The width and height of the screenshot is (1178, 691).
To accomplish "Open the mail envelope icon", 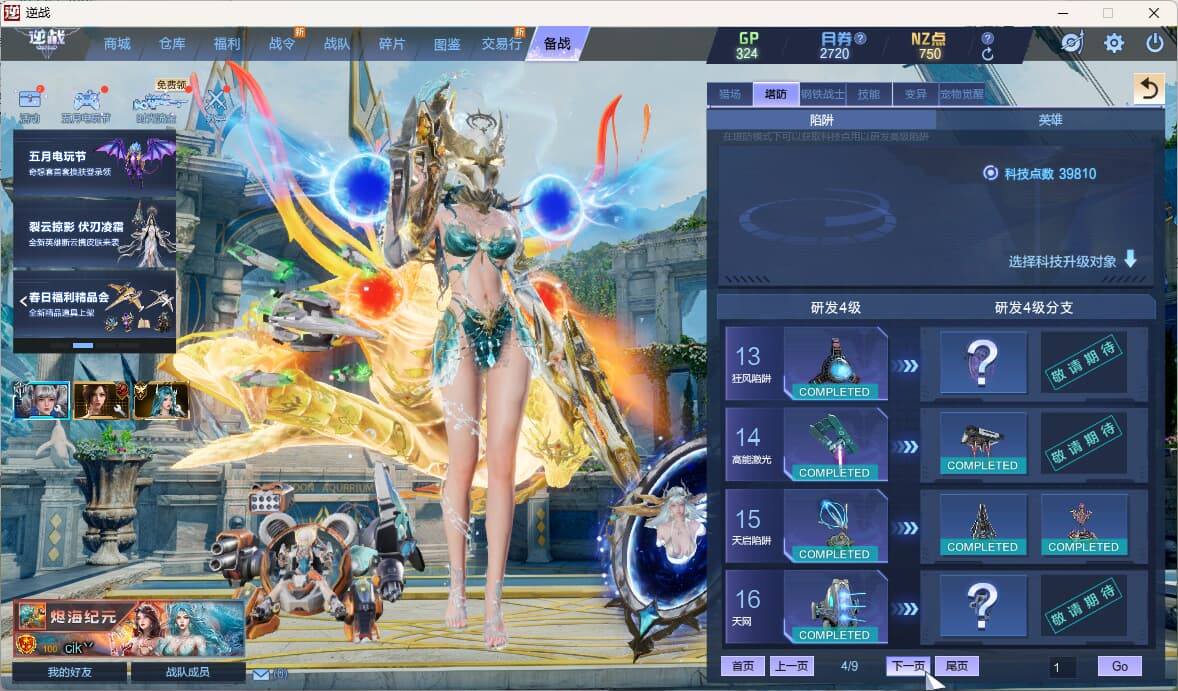I will tap(261, 674).
